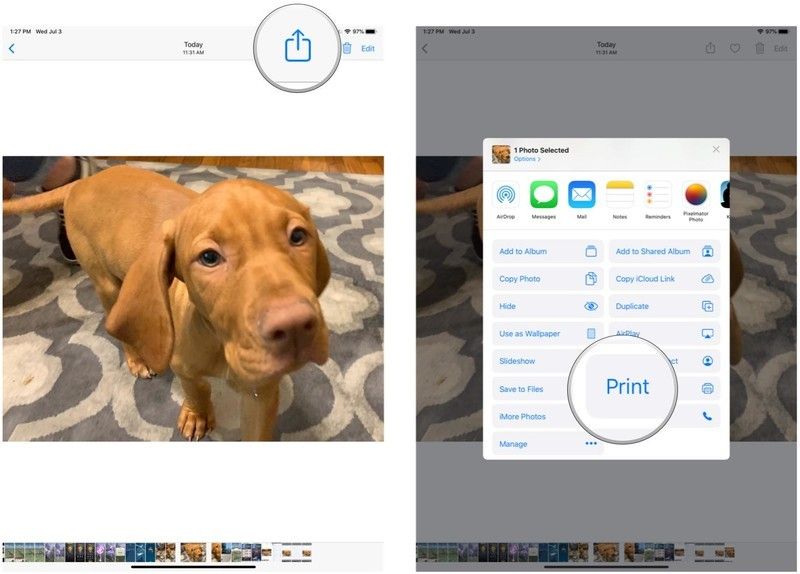
Task: Tap heart favorite icon in dimmed toolbar
Action: click(735, 48)
